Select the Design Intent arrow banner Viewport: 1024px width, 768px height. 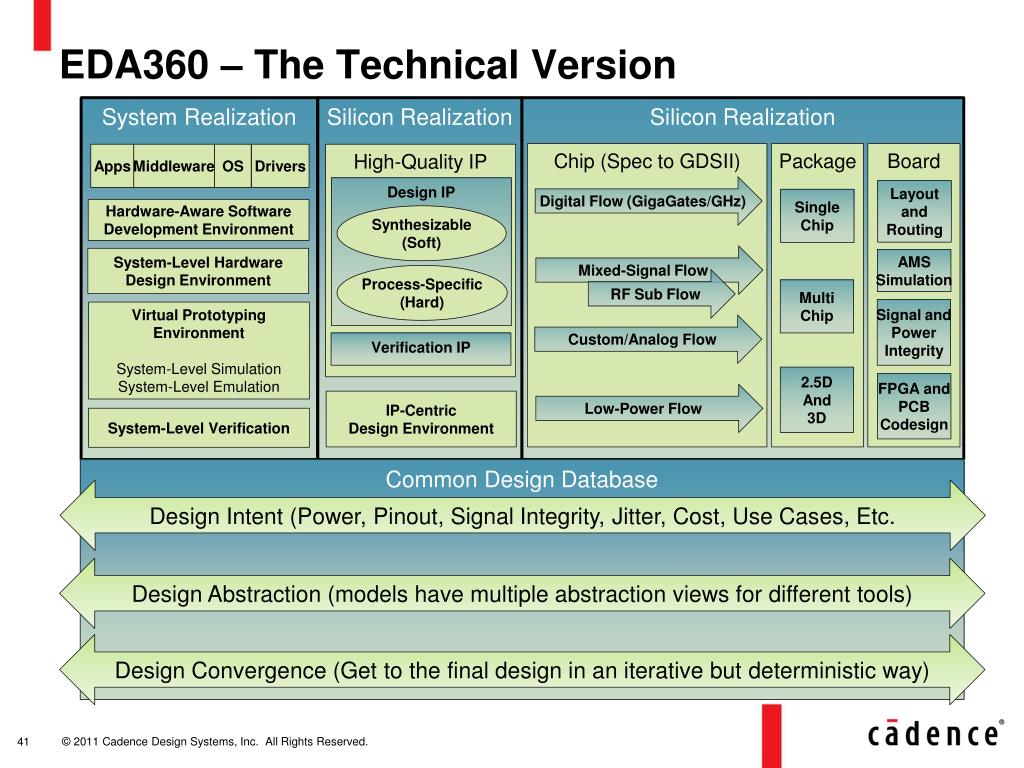(x=522, y=516)
